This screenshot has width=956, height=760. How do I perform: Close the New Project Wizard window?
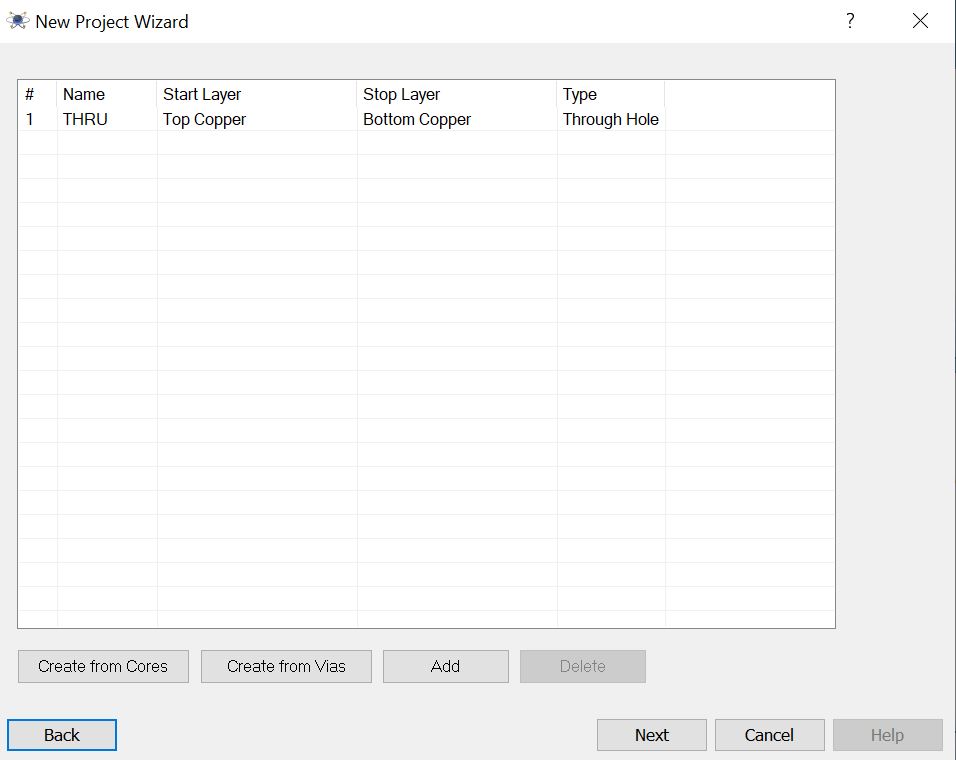click(x=920, y=21)
